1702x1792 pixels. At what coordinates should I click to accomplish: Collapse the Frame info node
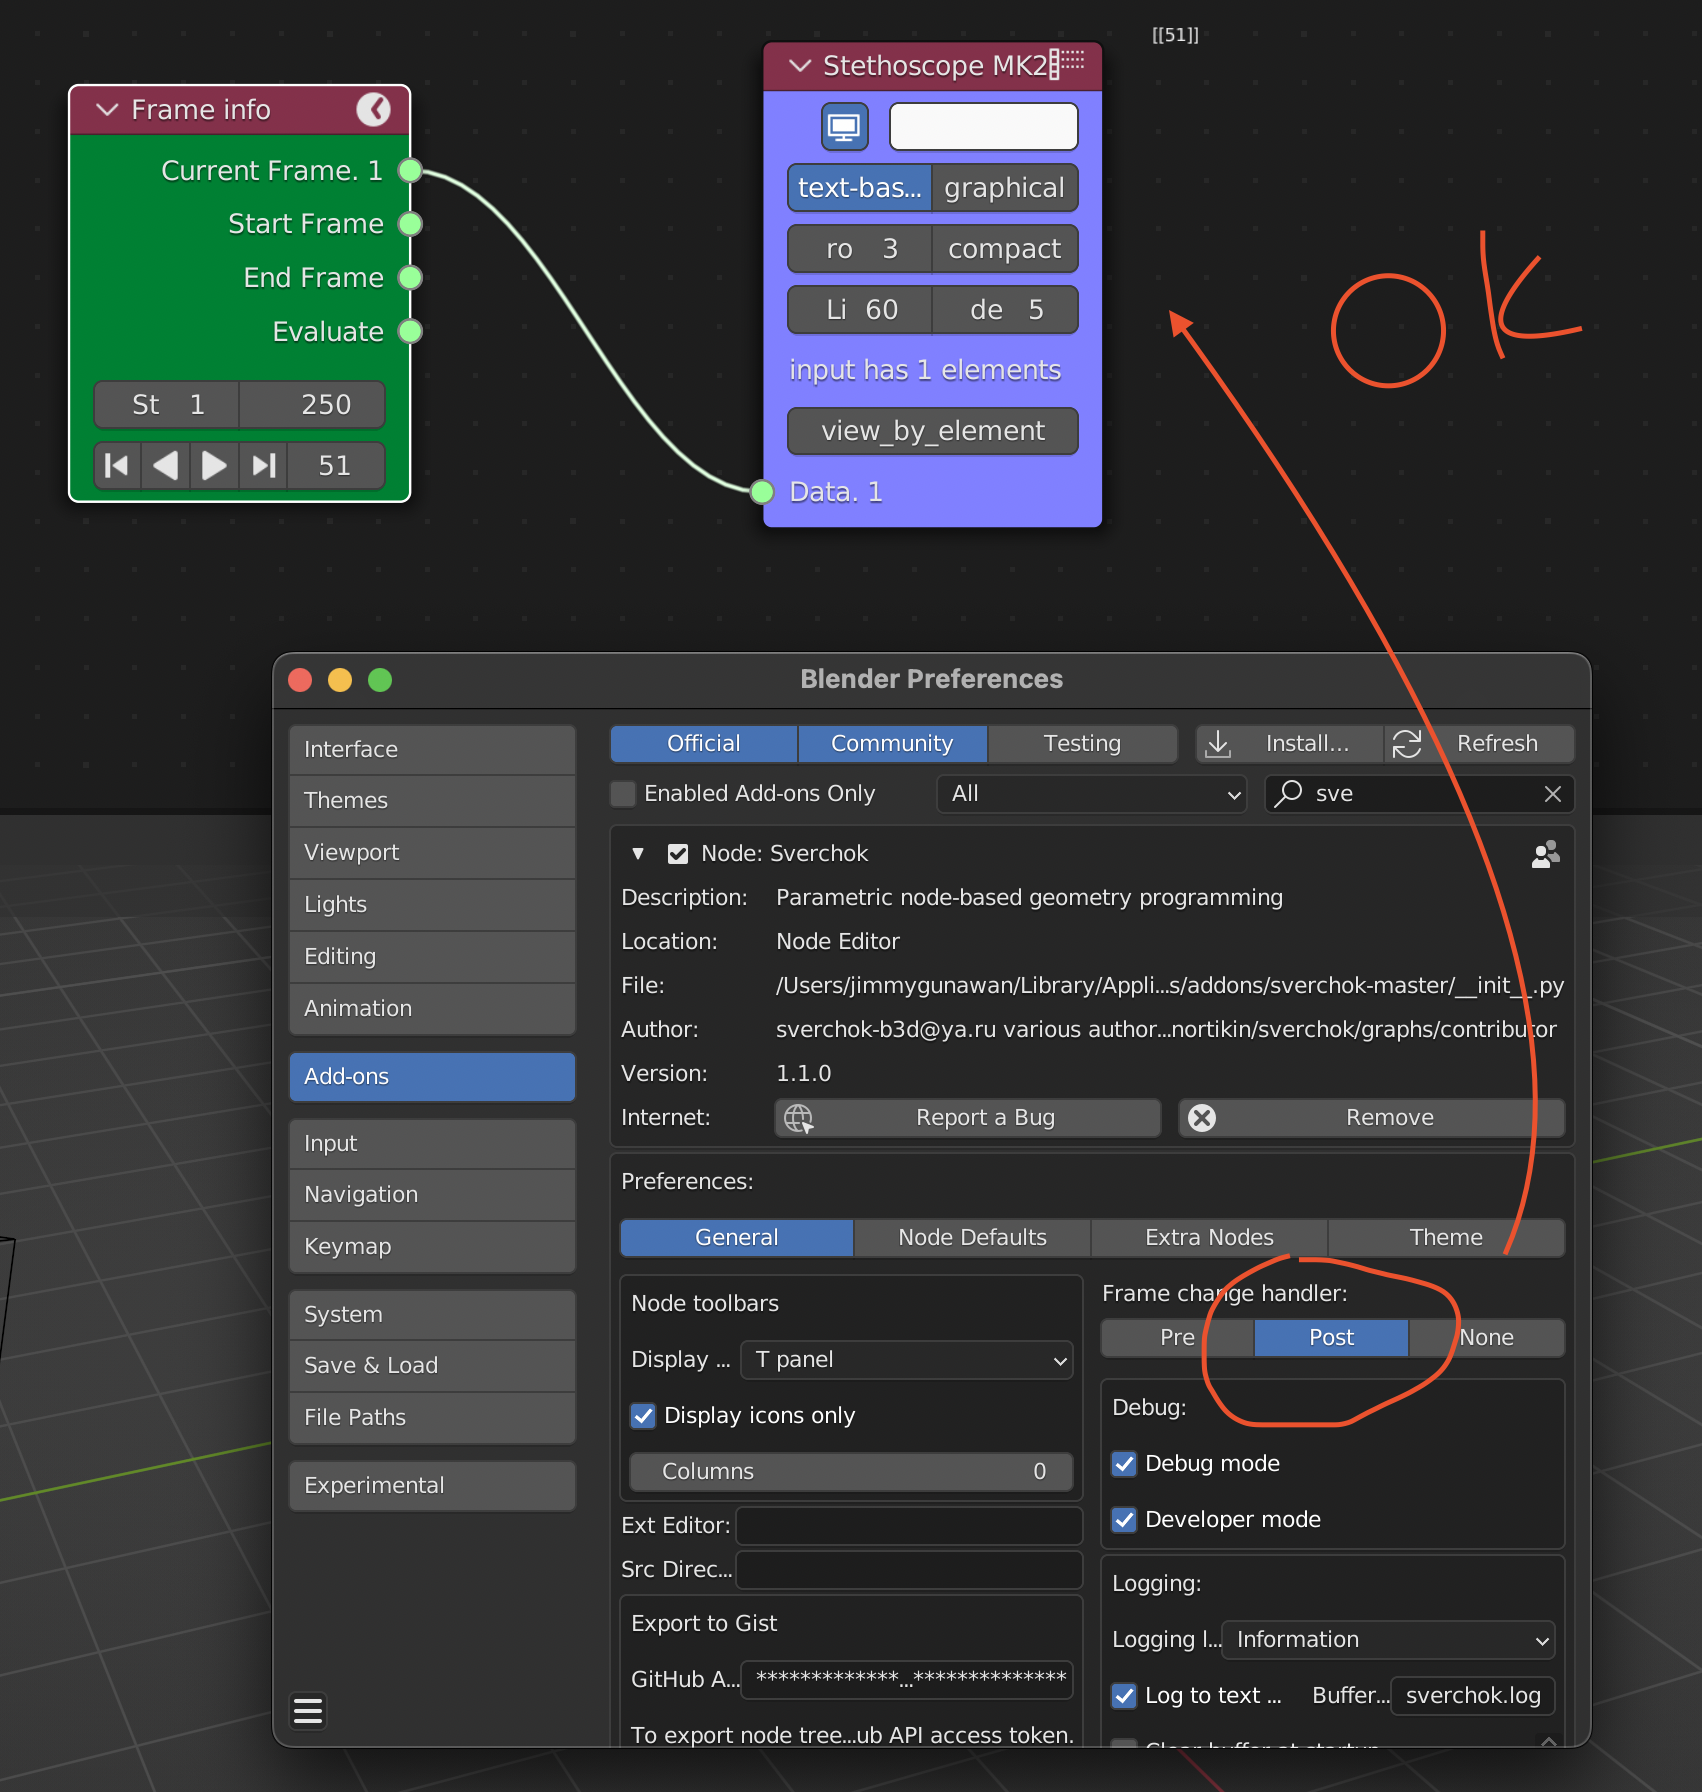click(108, 110)
